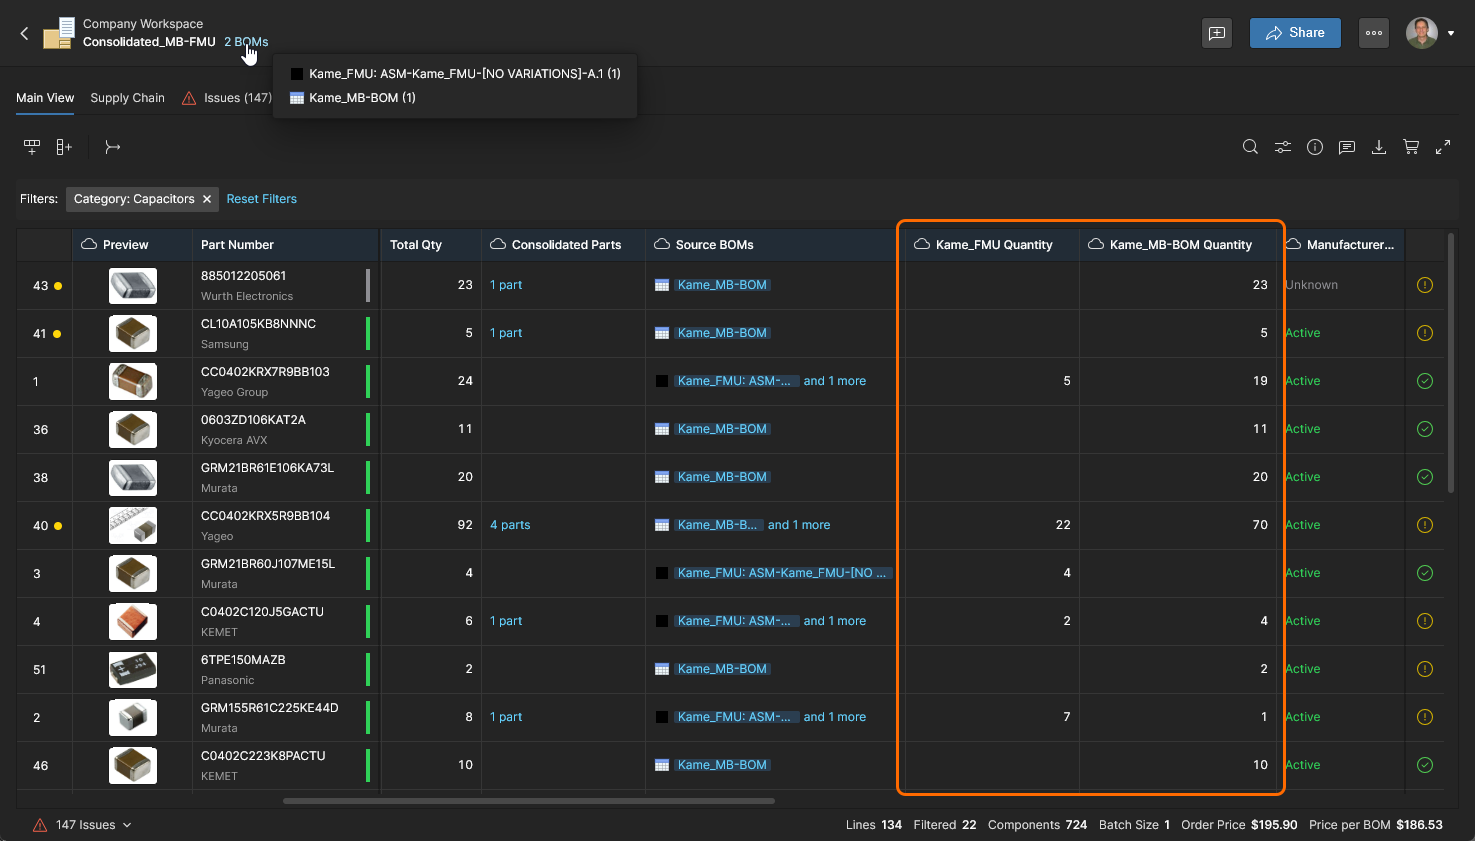Open the 4 parts consolidated link
1475x841 pixels.
coord(510,525)
